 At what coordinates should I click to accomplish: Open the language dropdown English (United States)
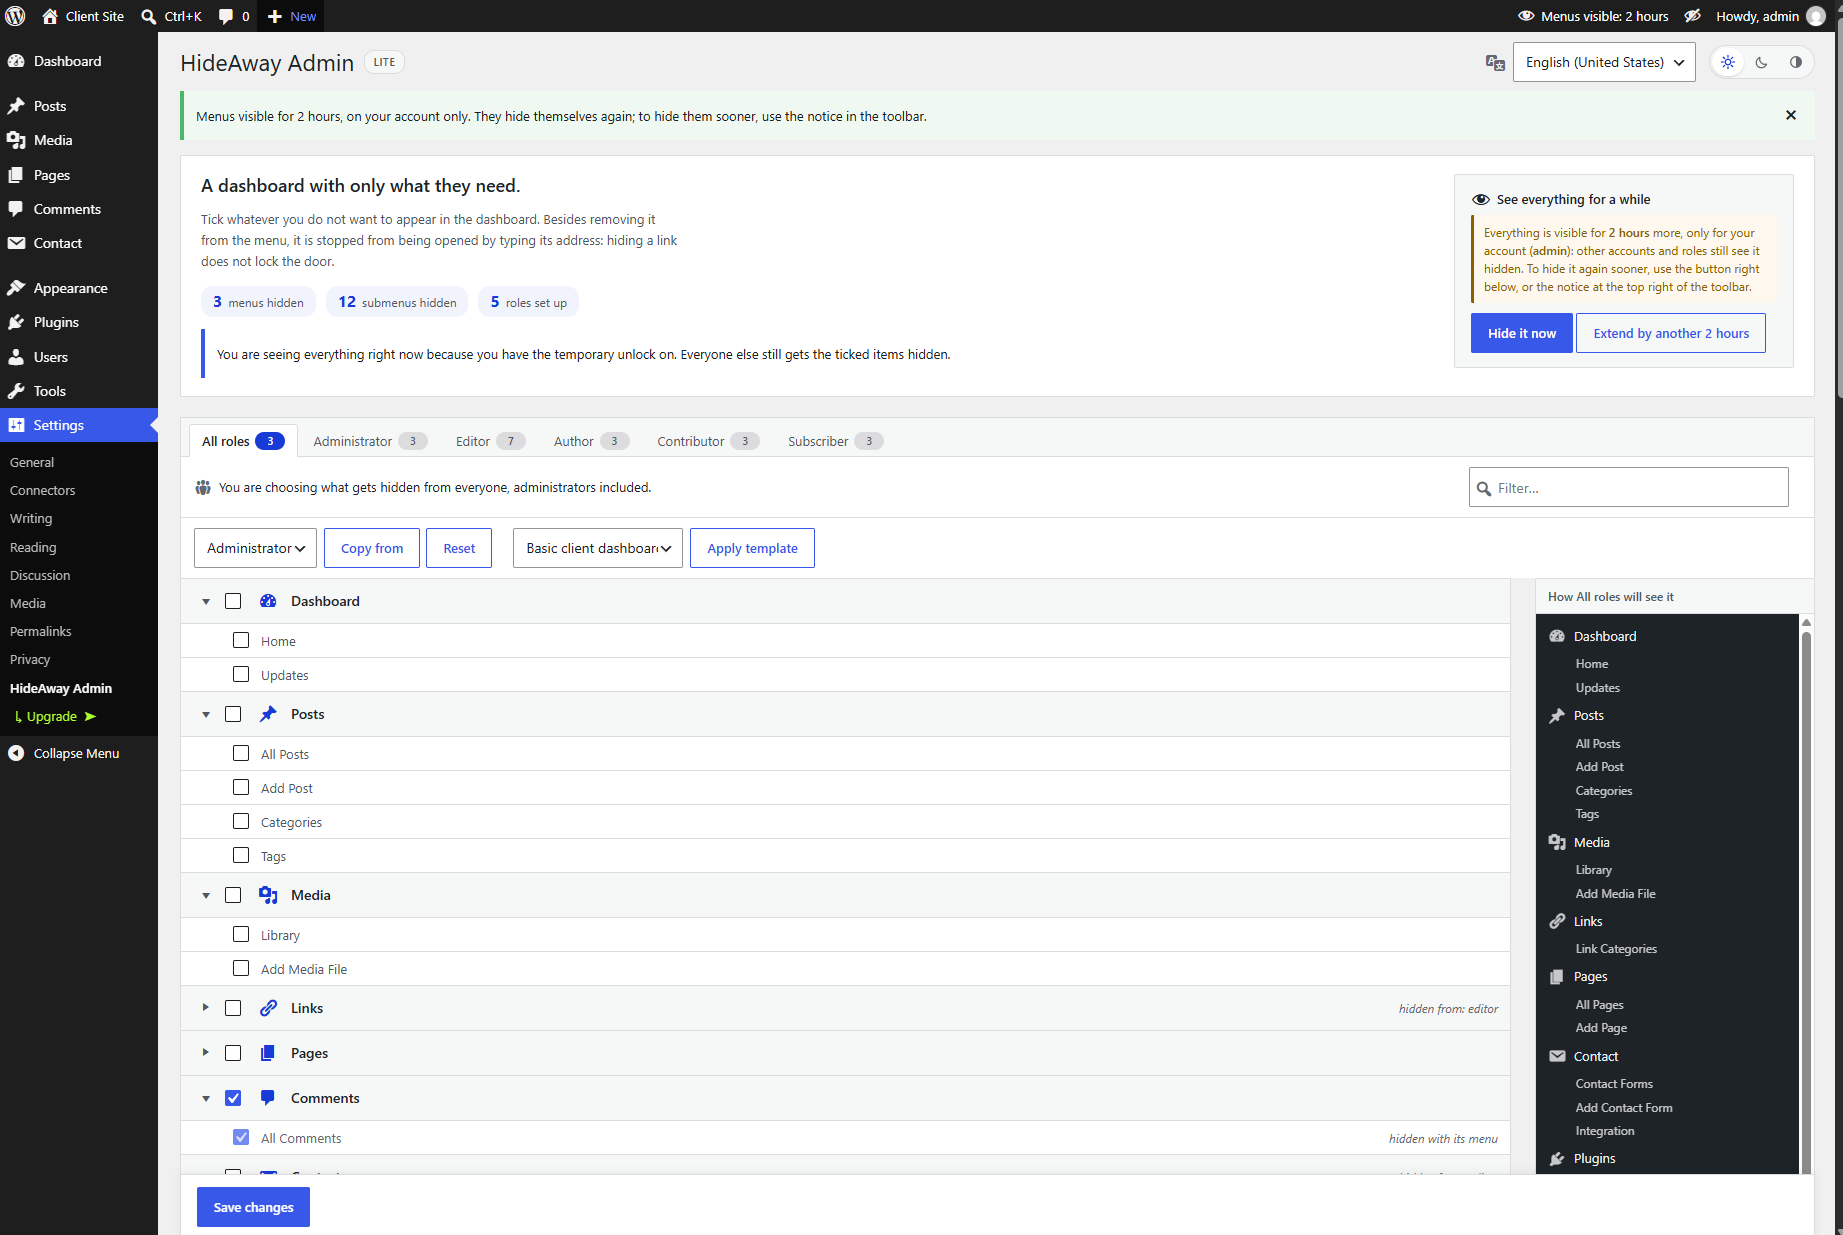(x=1604, y=62)
